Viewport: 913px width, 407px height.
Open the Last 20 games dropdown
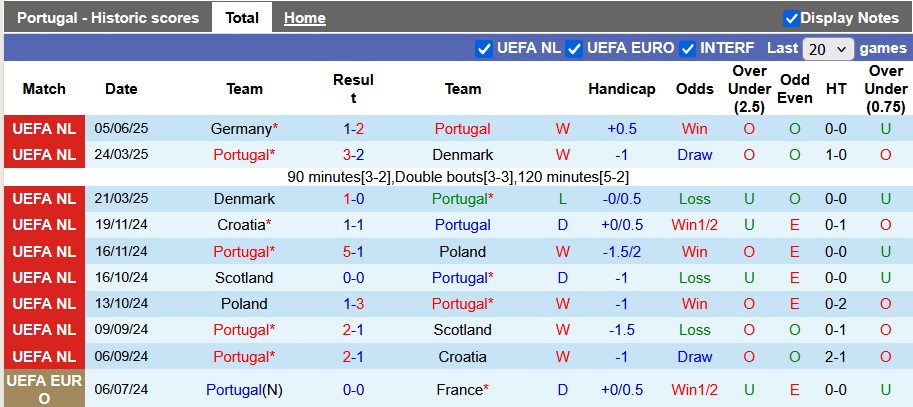[x=829, y=48]
